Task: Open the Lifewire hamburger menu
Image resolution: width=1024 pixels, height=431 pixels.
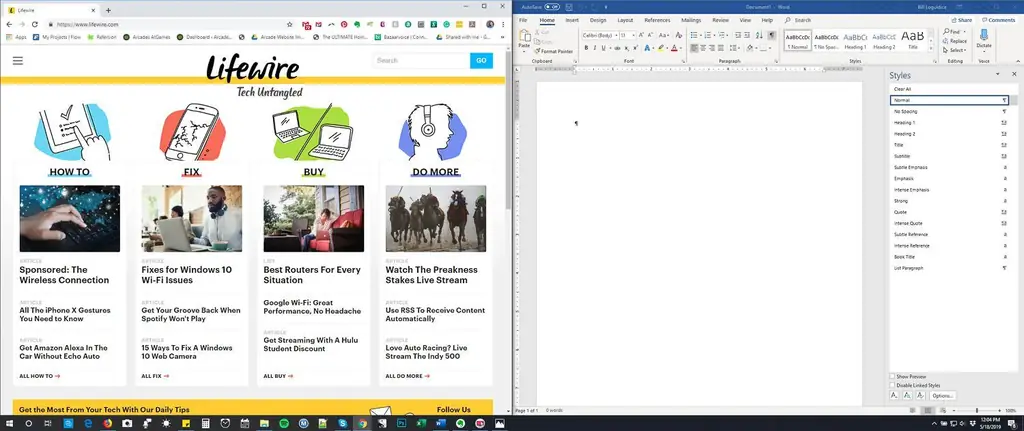Action: click(18, 61)
